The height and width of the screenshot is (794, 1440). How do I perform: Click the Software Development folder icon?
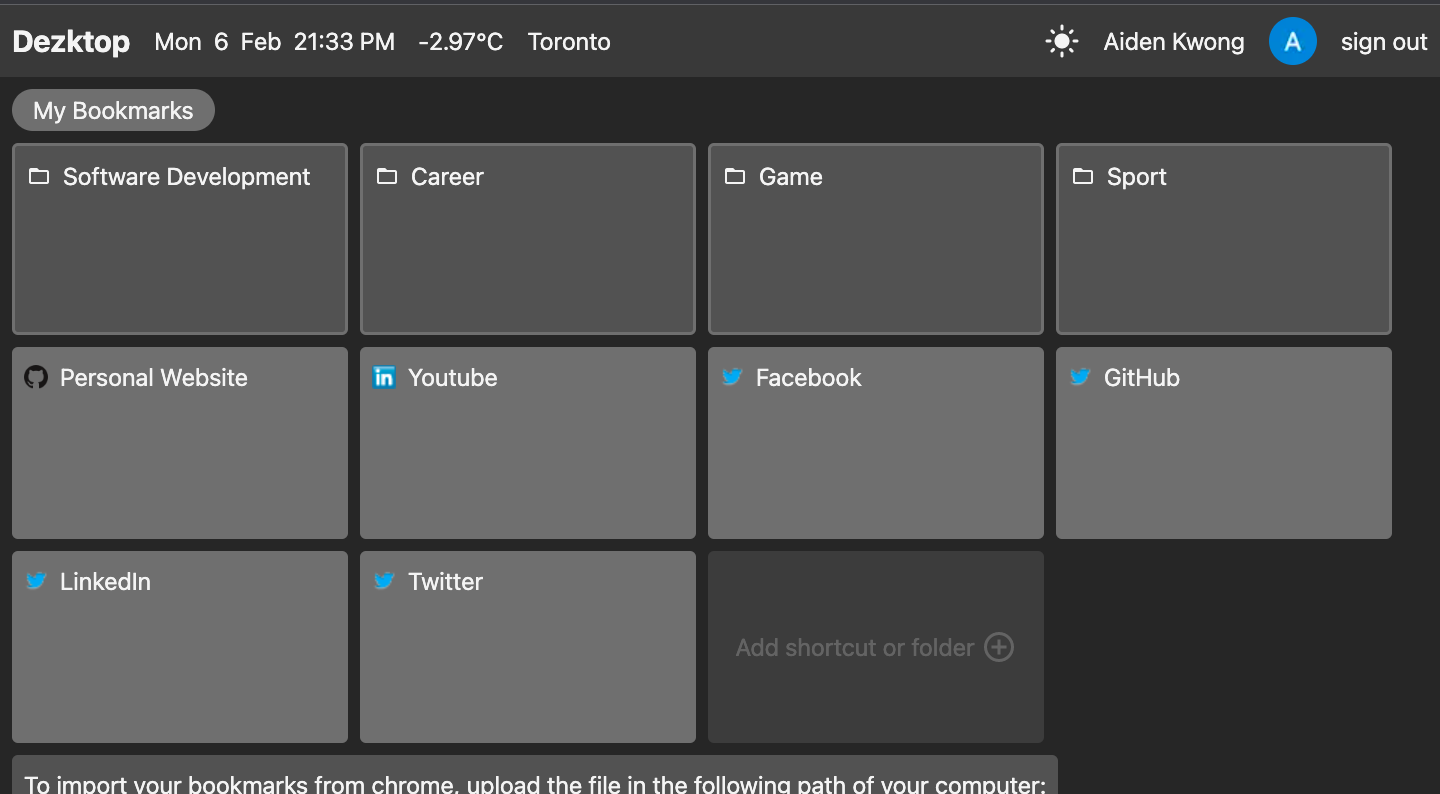coord(39,177)
